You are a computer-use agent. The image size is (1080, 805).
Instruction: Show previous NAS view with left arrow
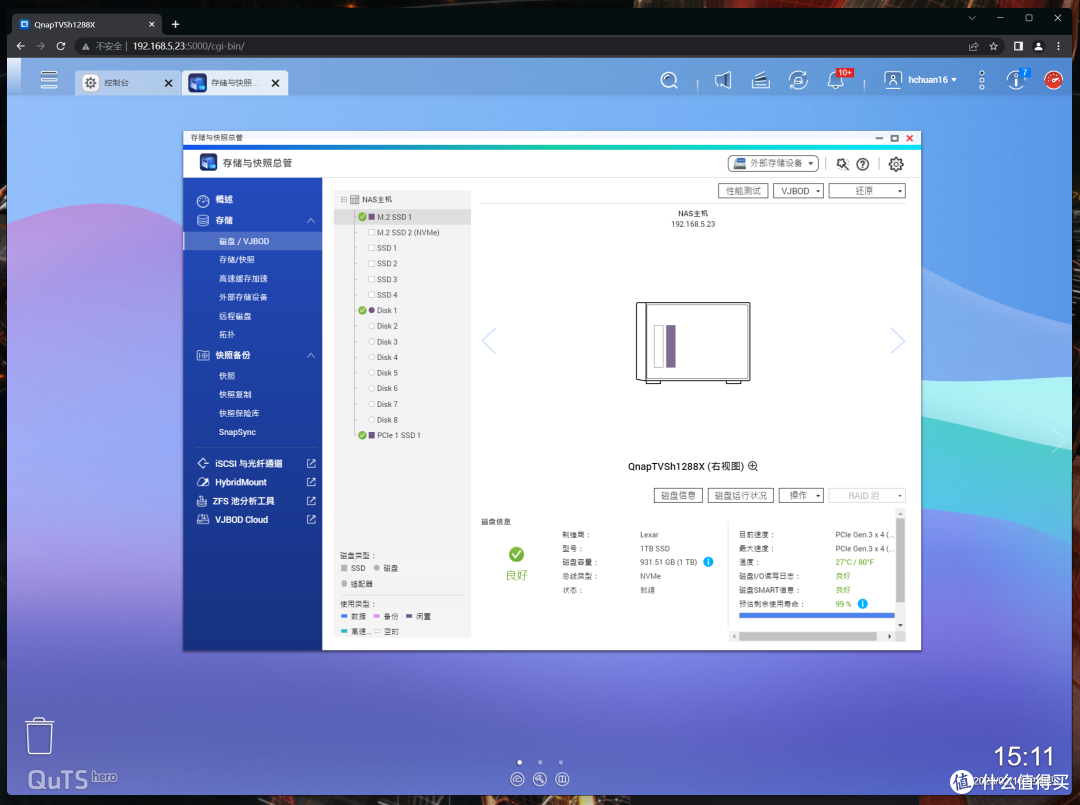[x=488, y=341]
